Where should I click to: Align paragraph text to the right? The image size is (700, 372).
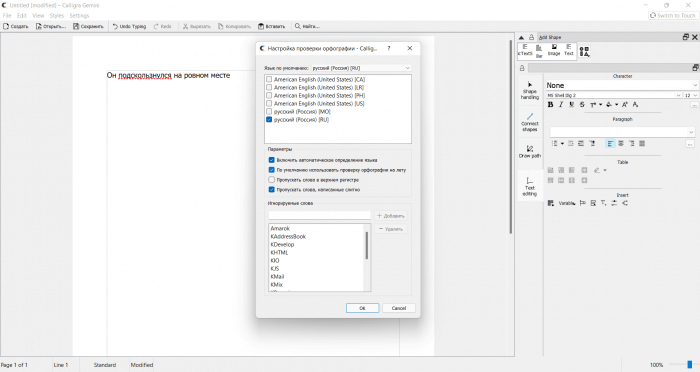[x=632, y=143]
